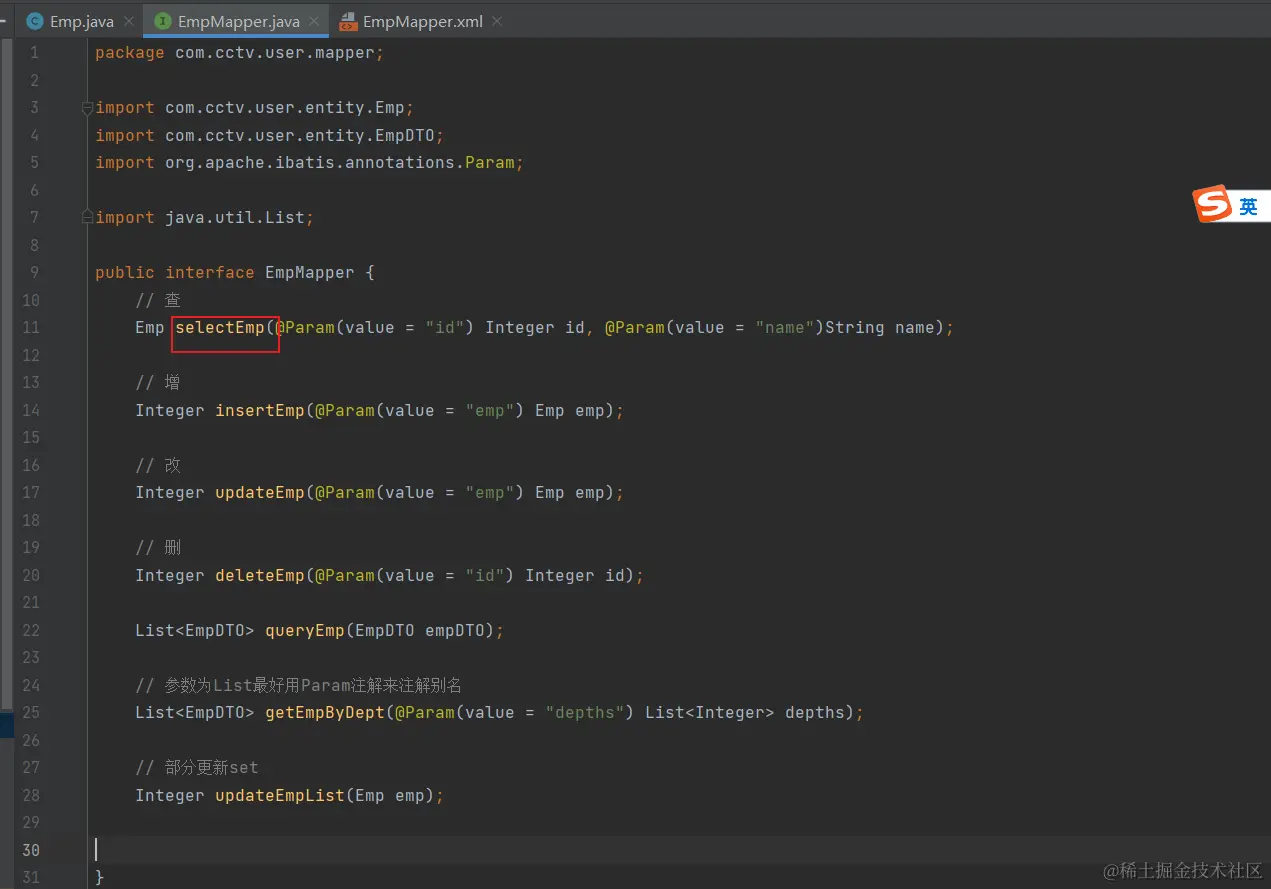Click the deleteEmp method name
Screen dimensions: 1271x889
click(x=260, y=575)
